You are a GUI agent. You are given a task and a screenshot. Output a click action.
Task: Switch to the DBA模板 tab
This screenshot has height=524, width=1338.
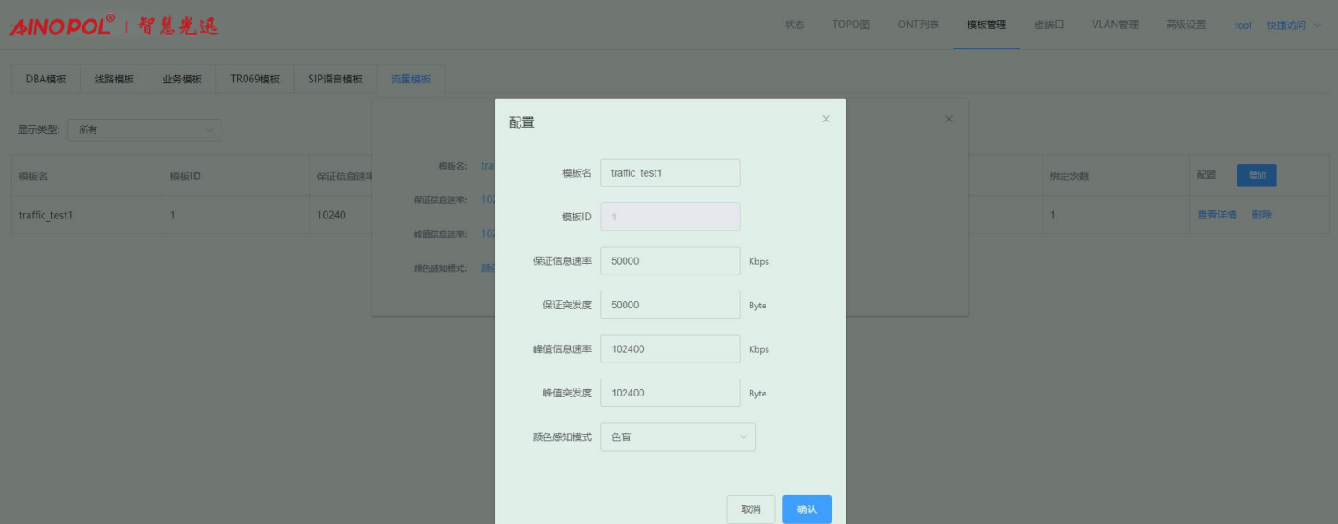(x=46, y=79)
